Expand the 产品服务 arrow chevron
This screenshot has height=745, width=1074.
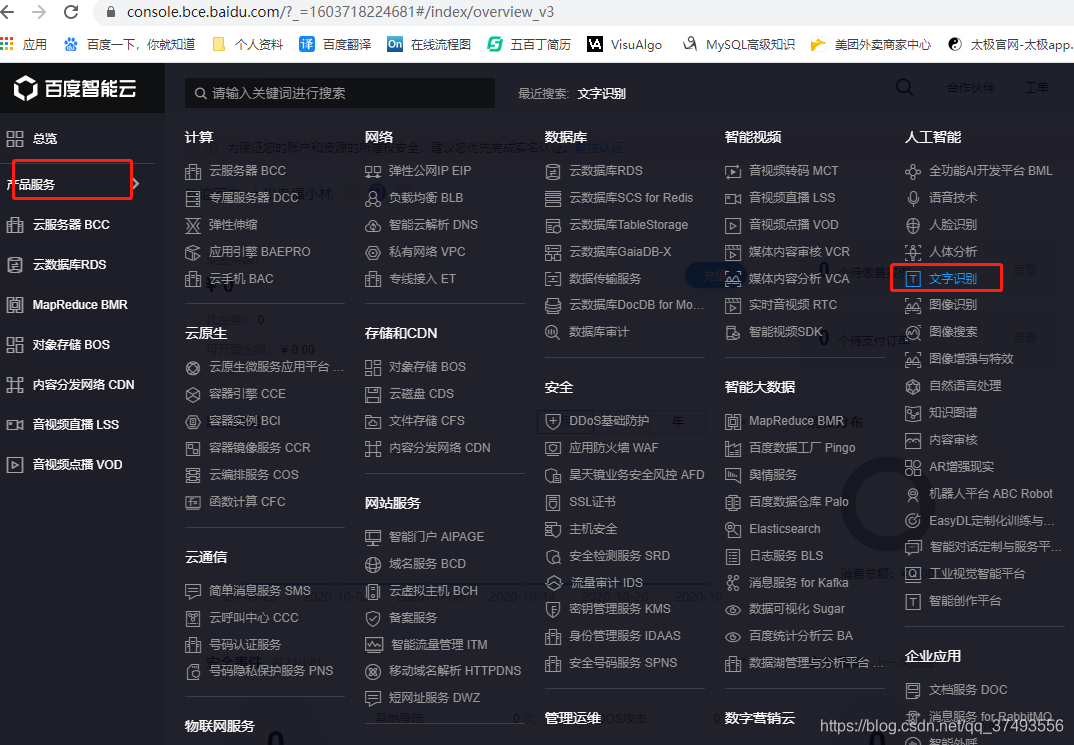coord(136,184)
